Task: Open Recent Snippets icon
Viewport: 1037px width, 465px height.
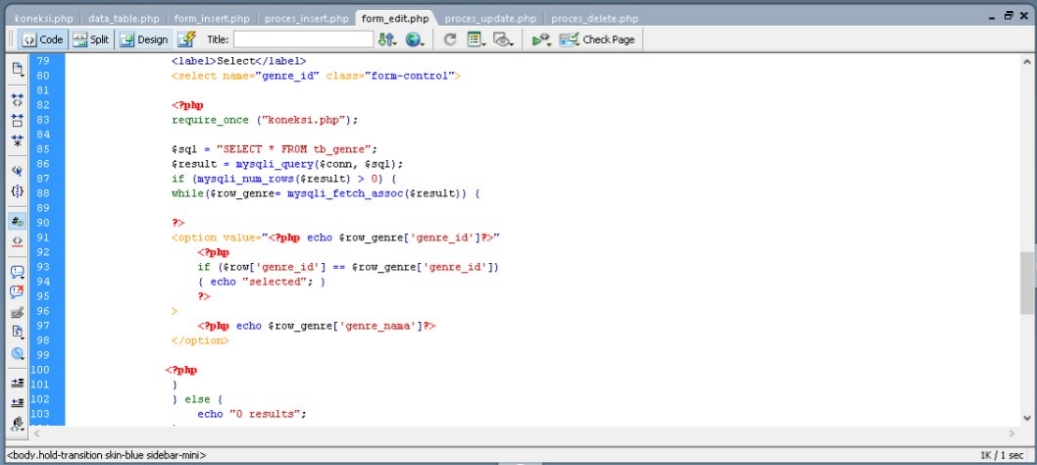Action: pyautogui.click(x=17, y=333)
